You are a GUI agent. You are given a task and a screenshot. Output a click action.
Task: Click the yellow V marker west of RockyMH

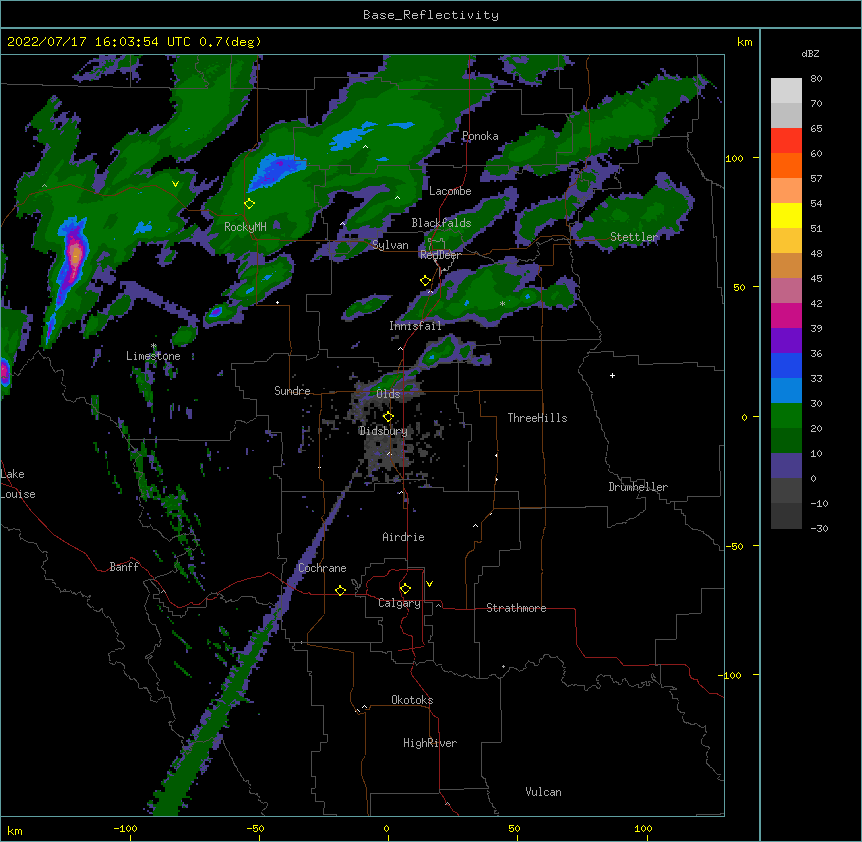[175, 184]
